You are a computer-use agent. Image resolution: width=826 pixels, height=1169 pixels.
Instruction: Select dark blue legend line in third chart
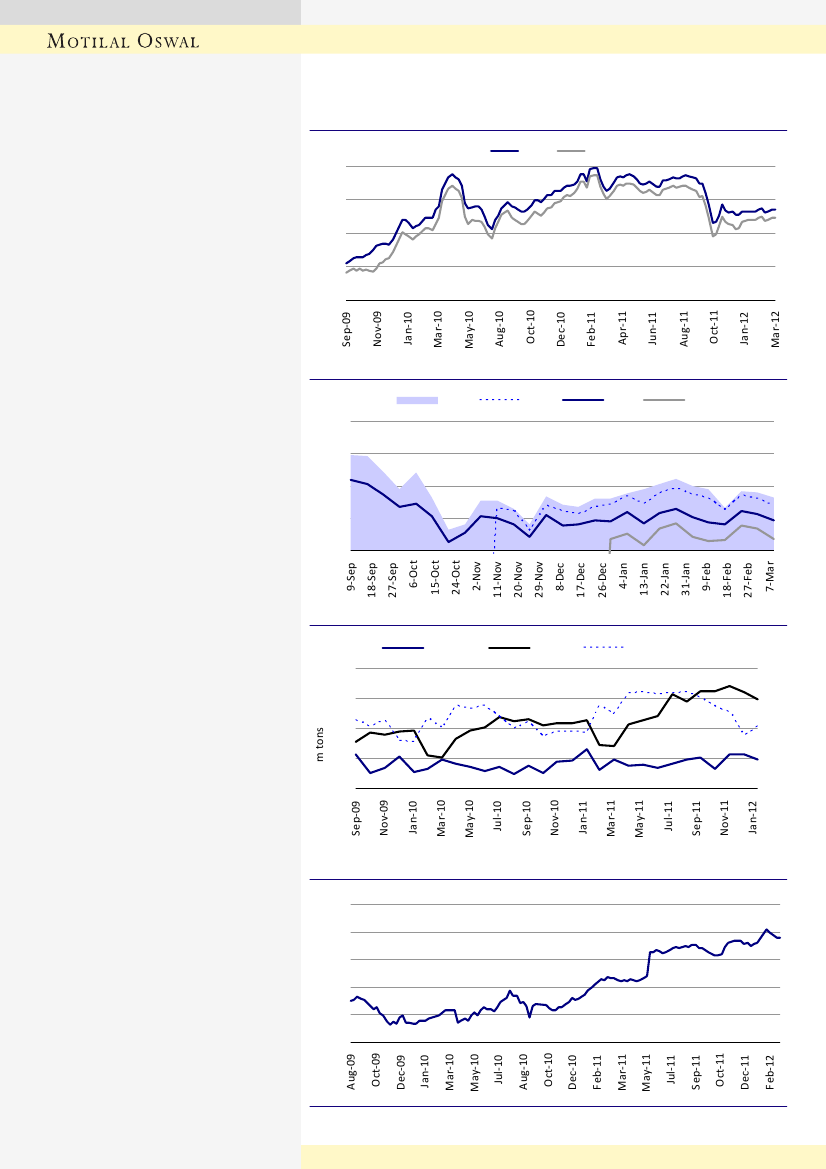click(402, 647)
